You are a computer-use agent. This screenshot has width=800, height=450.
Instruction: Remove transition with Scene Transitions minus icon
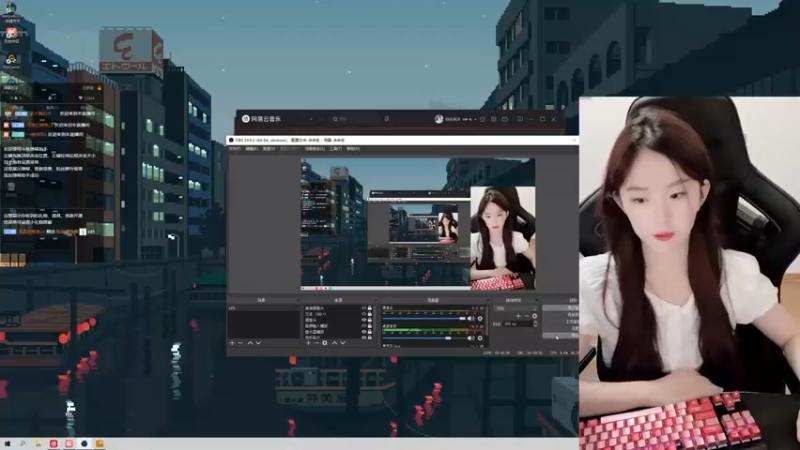click(527, 316)
